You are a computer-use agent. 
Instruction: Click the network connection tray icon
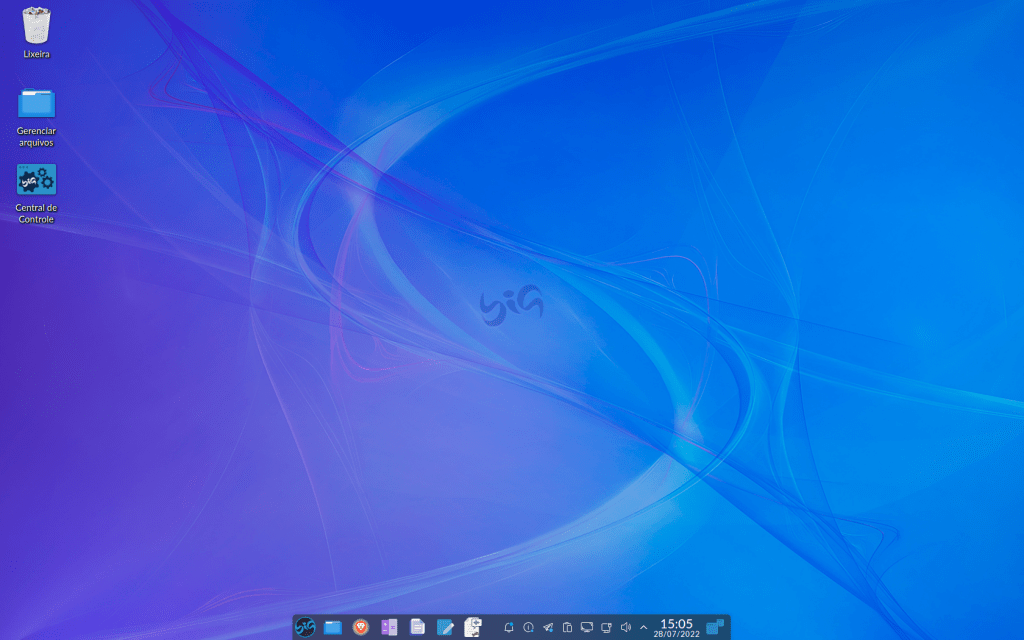pyautogui.click(x=605, y=627)
